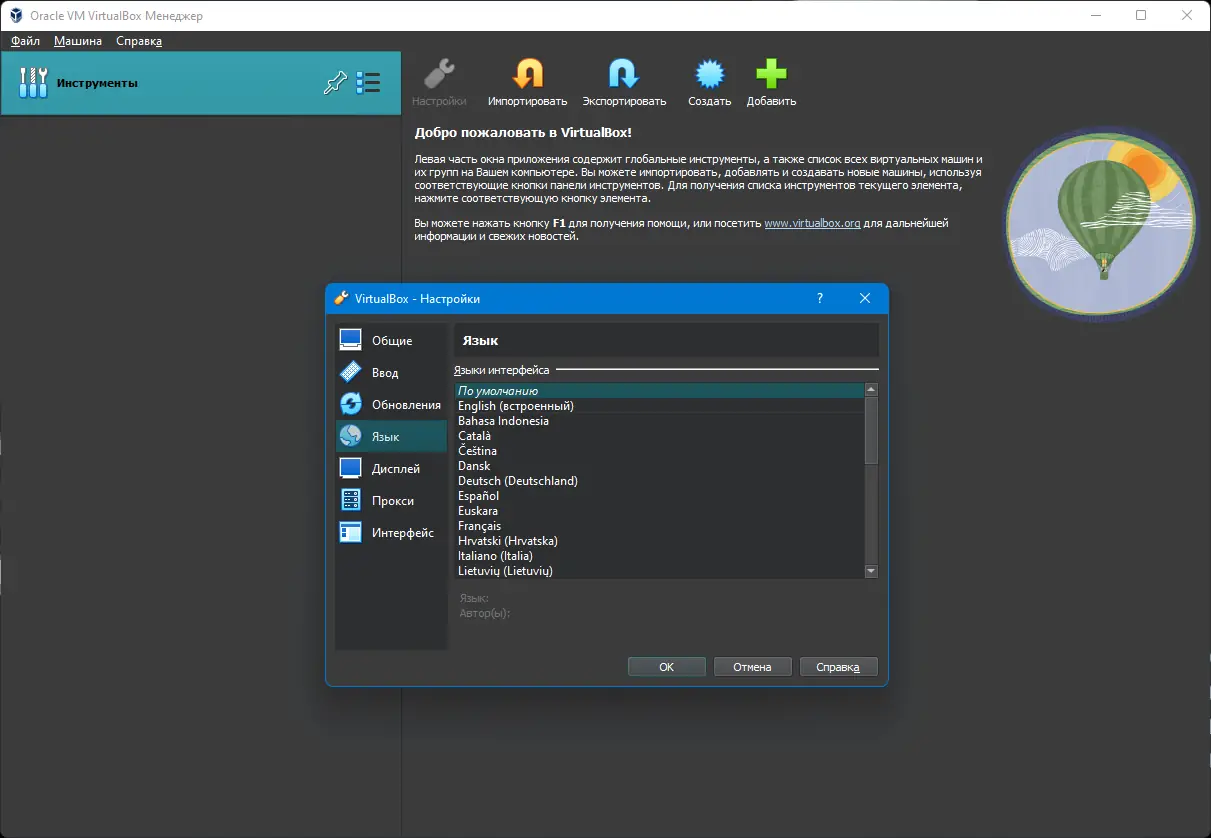Open the Файл menu

[x=25, y=41]
